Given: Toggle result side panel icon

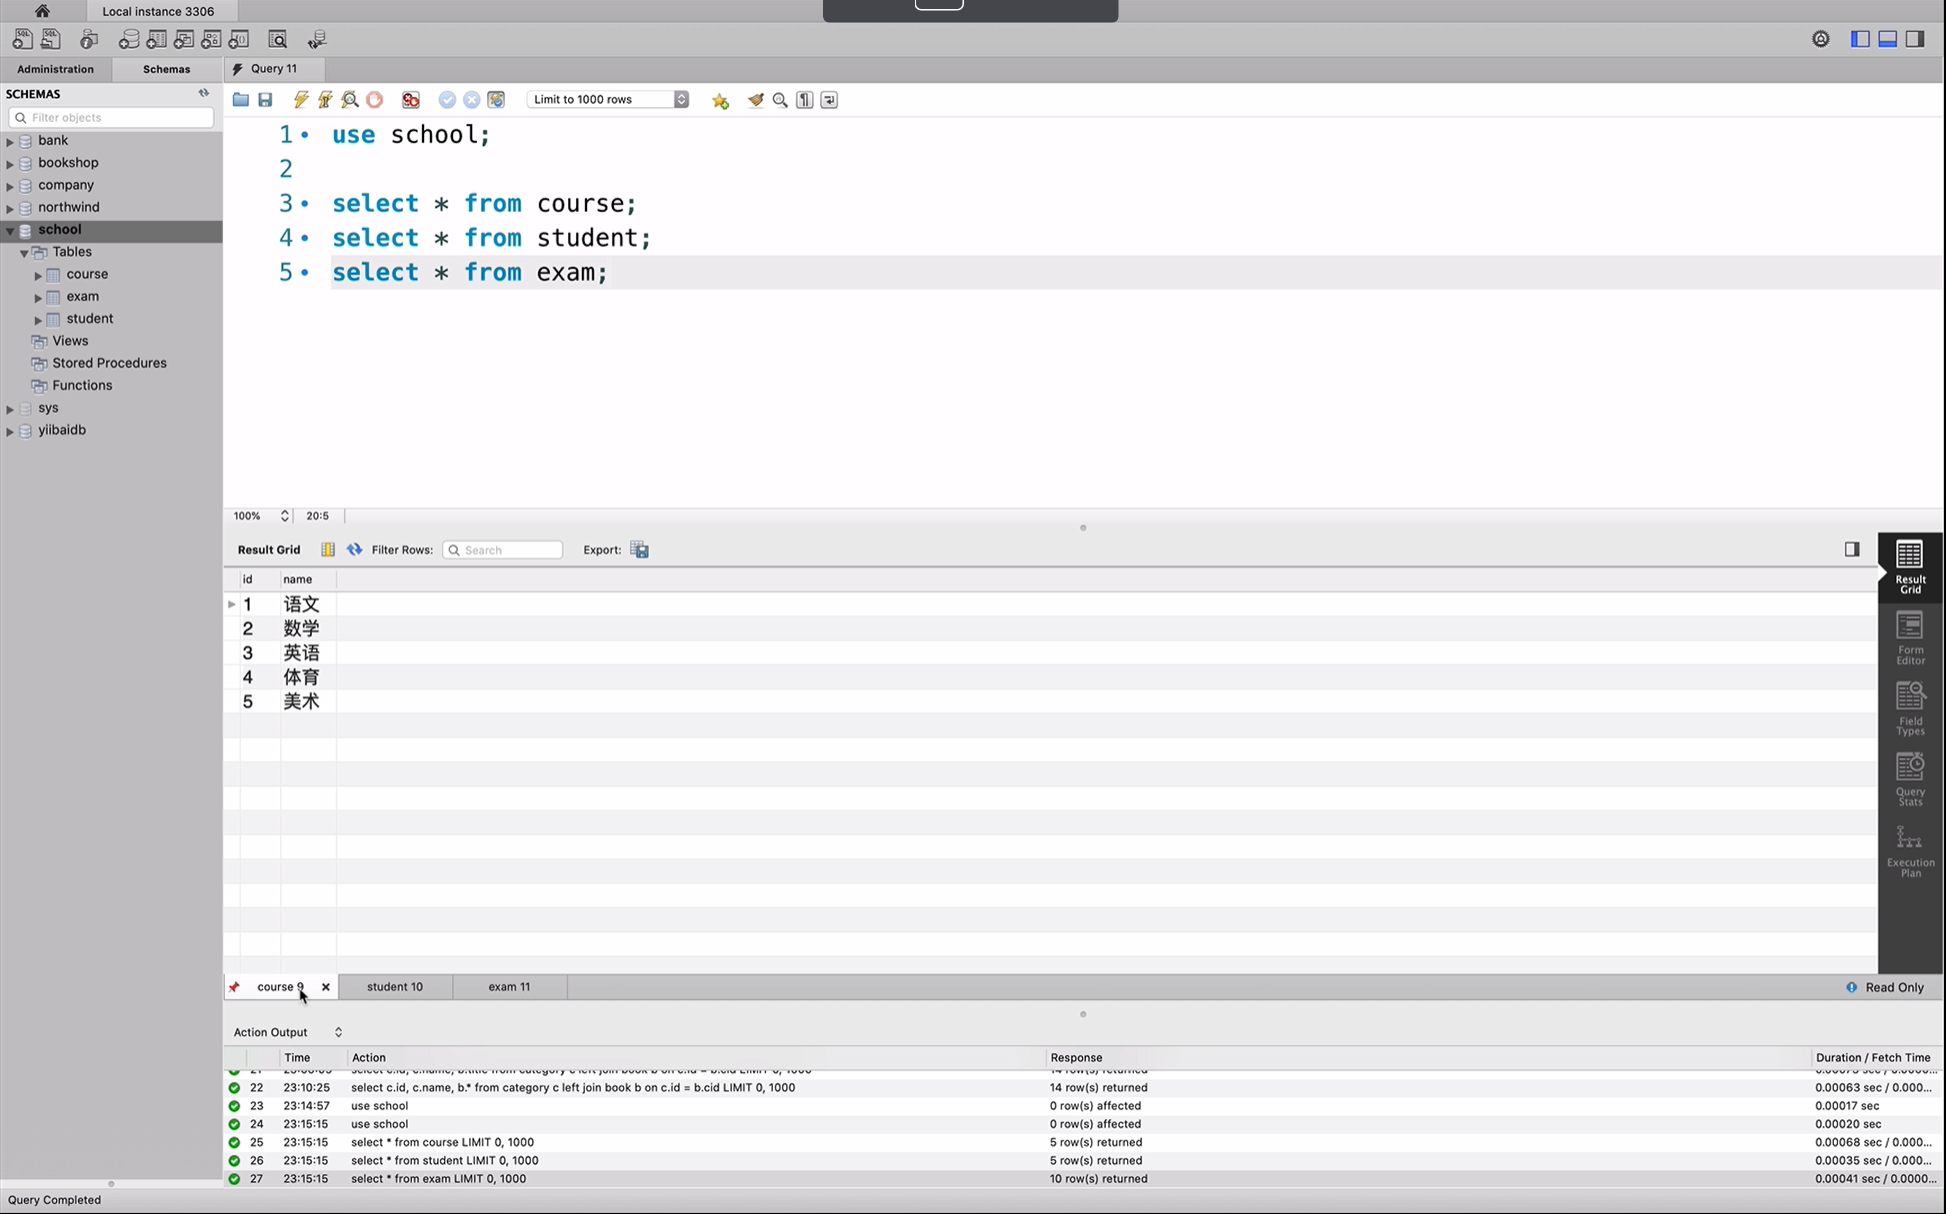Looking at the screenshot, I should [1852, 549].
